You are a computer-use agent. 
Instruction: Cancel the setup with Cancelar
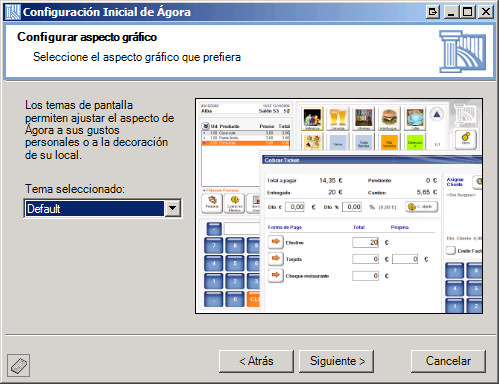[x=448, y=361]
